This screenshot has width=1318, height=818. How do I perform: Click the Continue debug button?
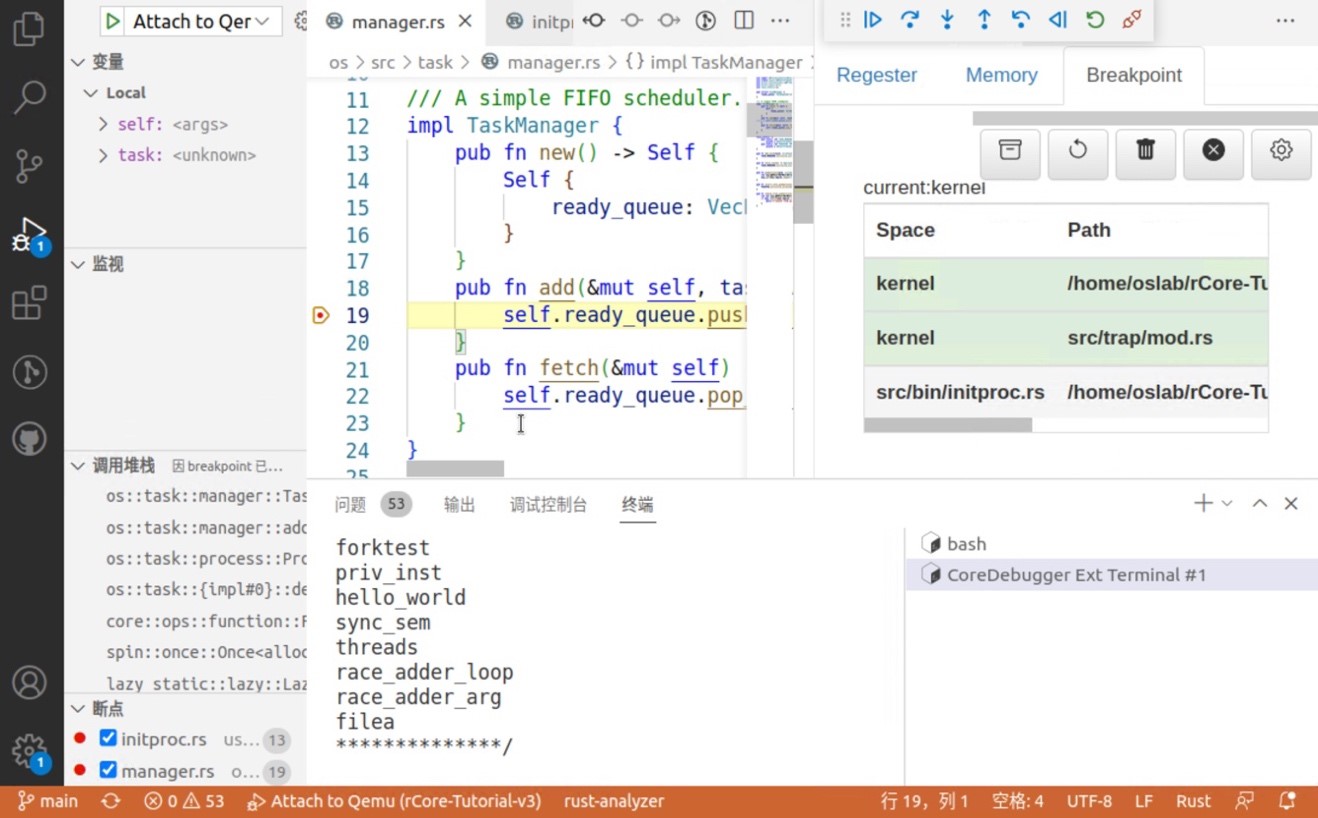point(873,20)
